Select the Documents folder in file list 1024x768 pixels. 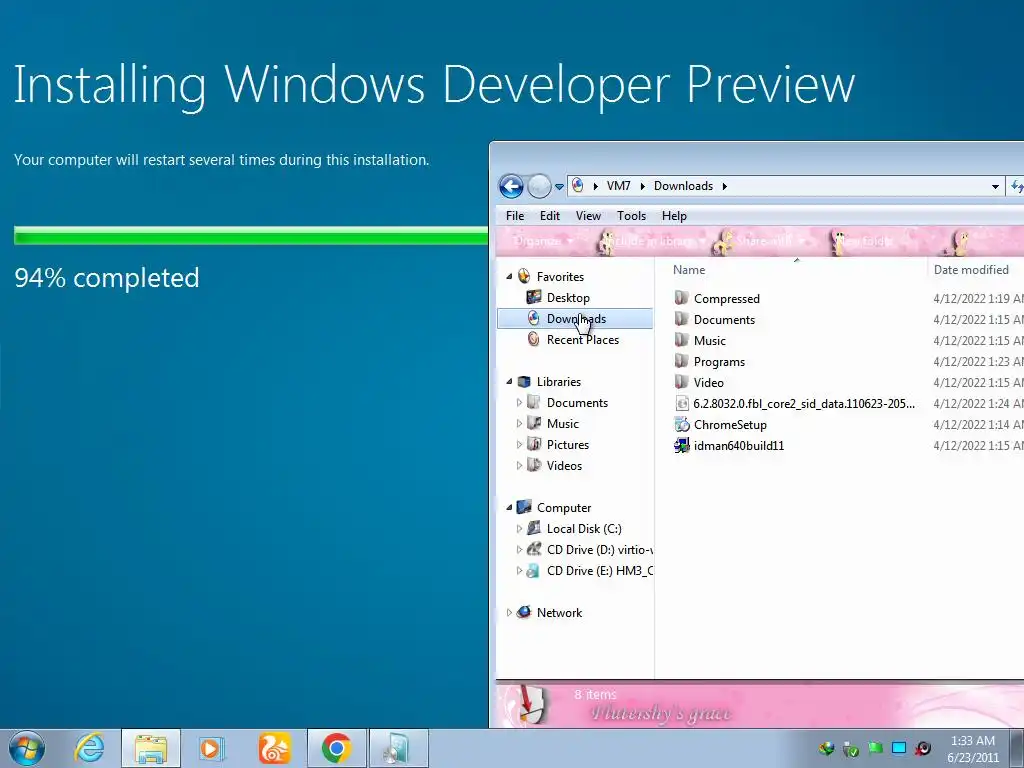(x=724, y=319)
